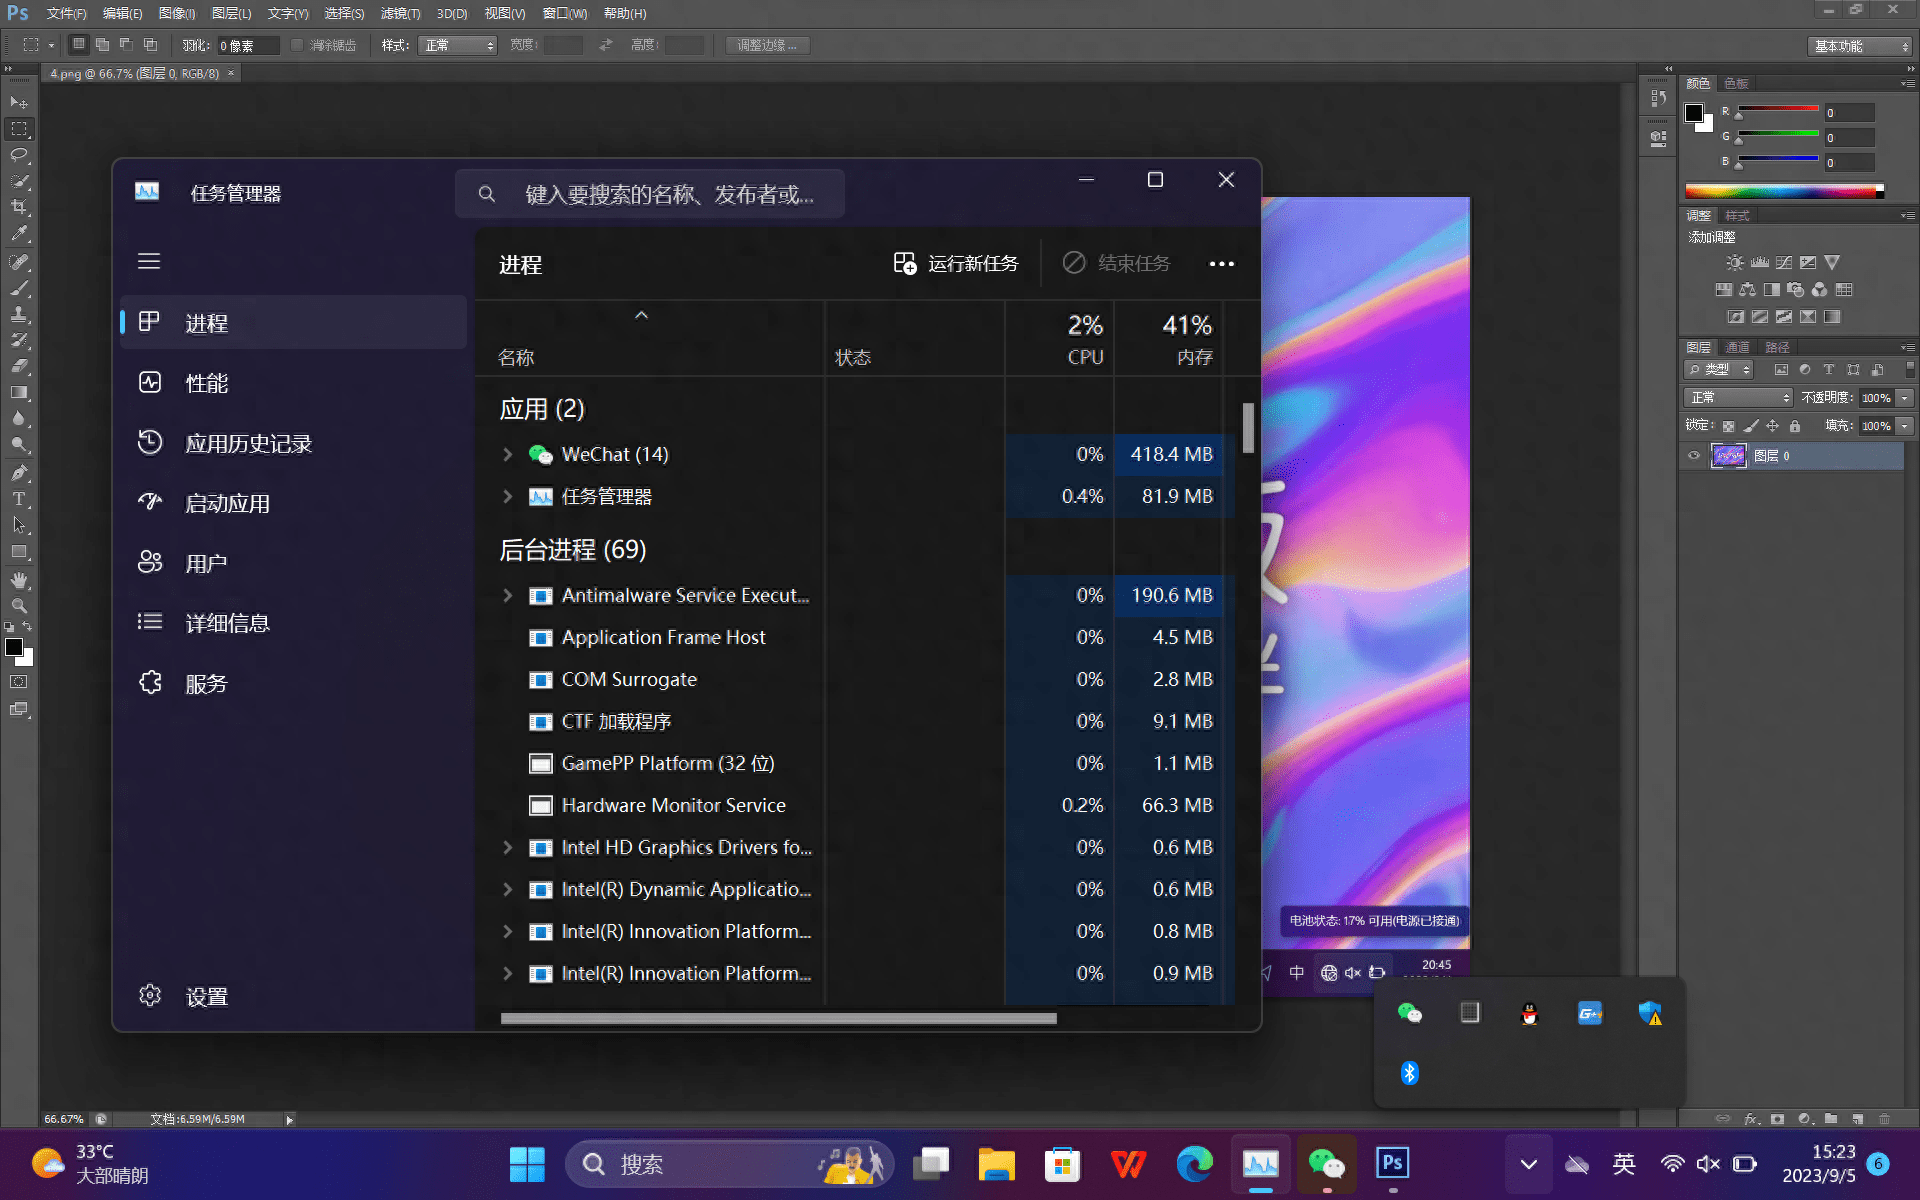The image size is (1920, 1200).
Task: Select the Zoom tool in toolbar
Action: 19,606
